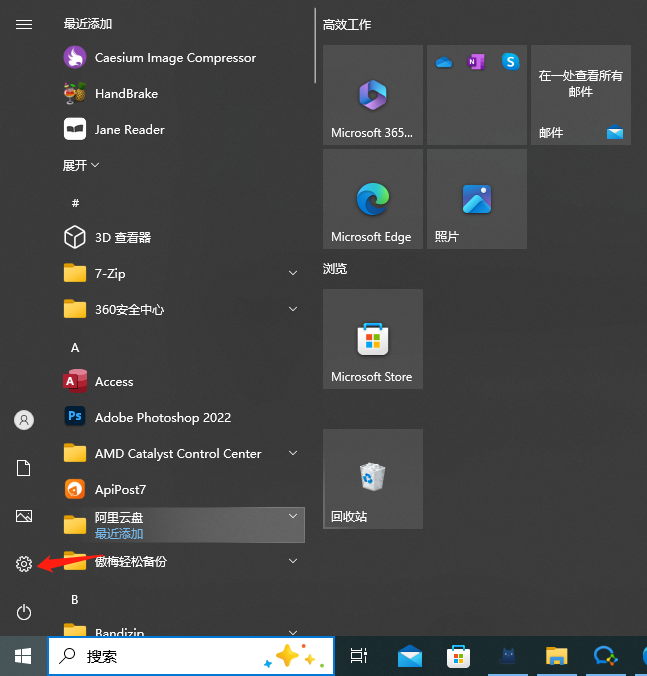This screenshot has width=647, height=676.
Task: Open OneNote icon in tile group
Action: coord(476,62)
